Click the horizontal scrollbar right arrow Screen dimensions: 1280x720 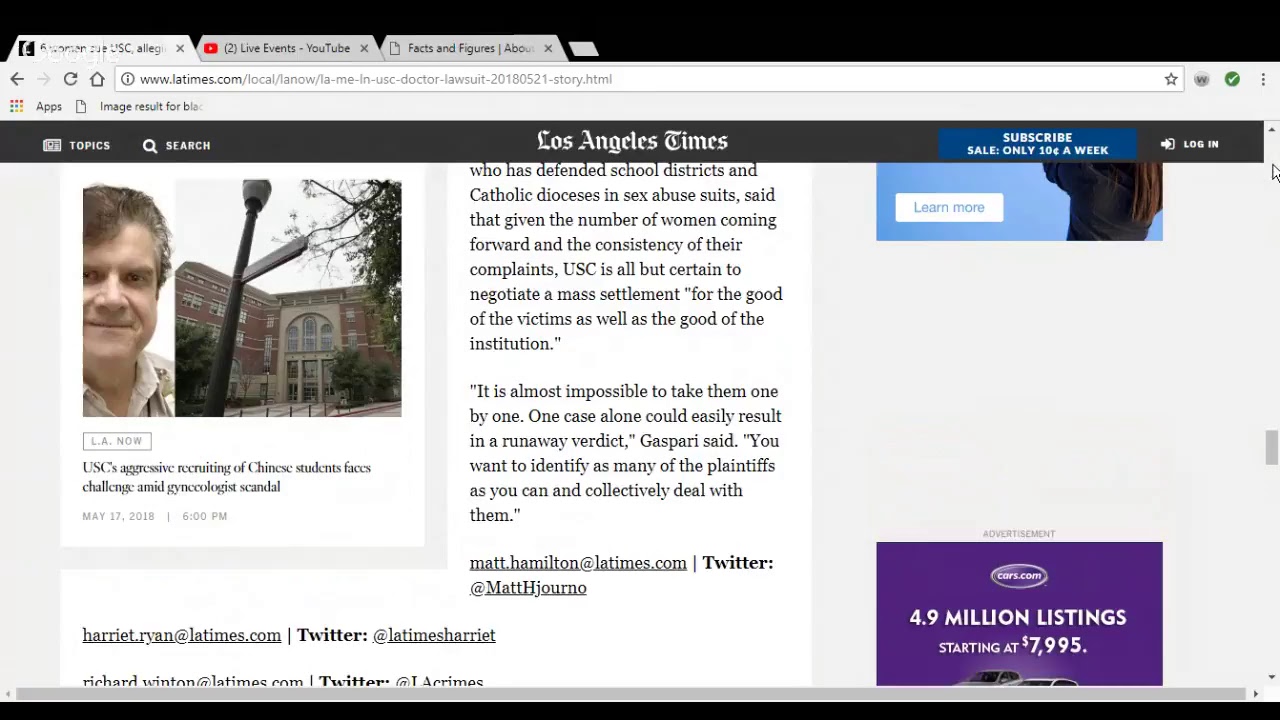1257,693
